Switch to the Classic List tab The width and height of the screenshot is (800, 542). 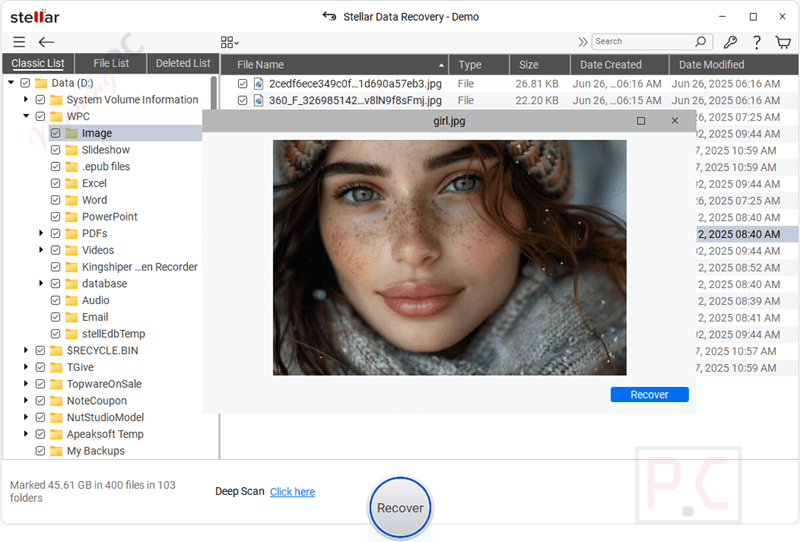click(38, 63)
